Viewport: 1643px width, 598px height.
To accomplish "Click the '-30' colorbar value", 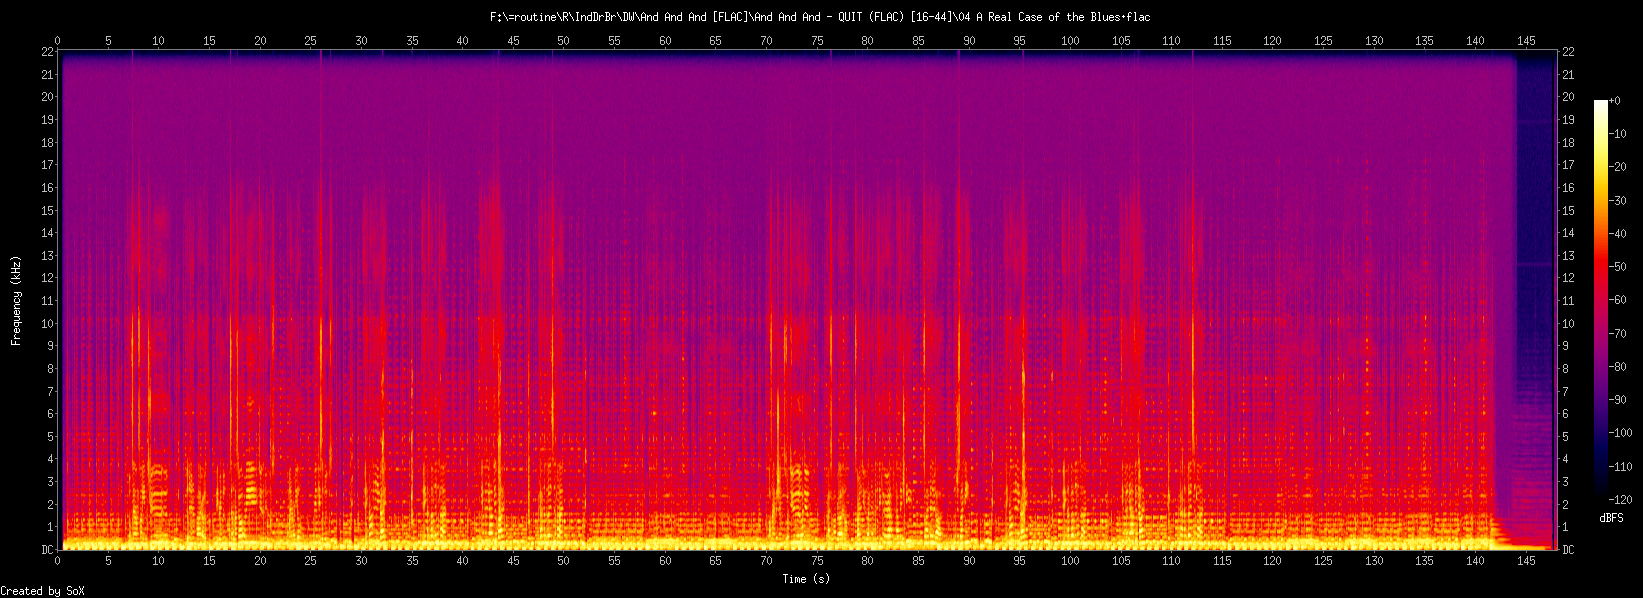I will (x=1617, y=201).
